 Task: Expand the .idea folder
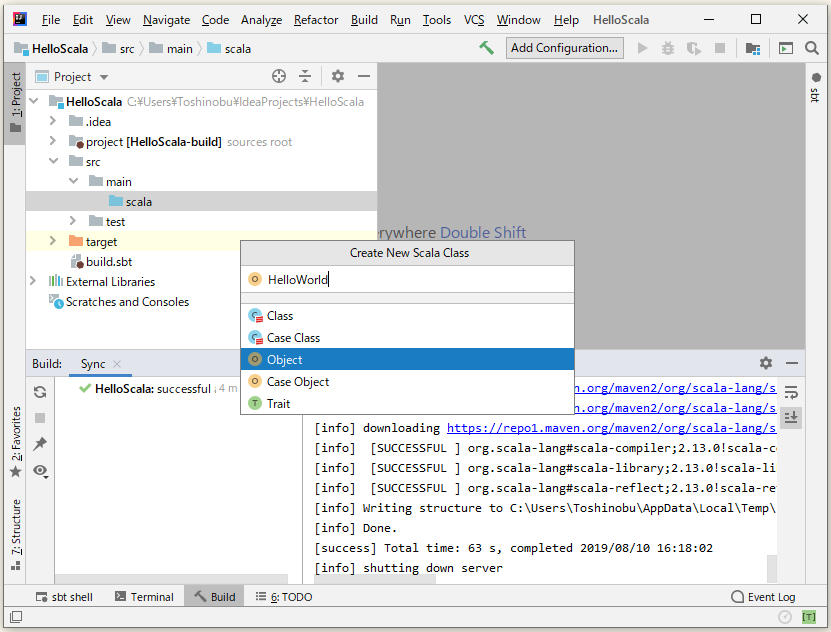(x=52, y=121)
